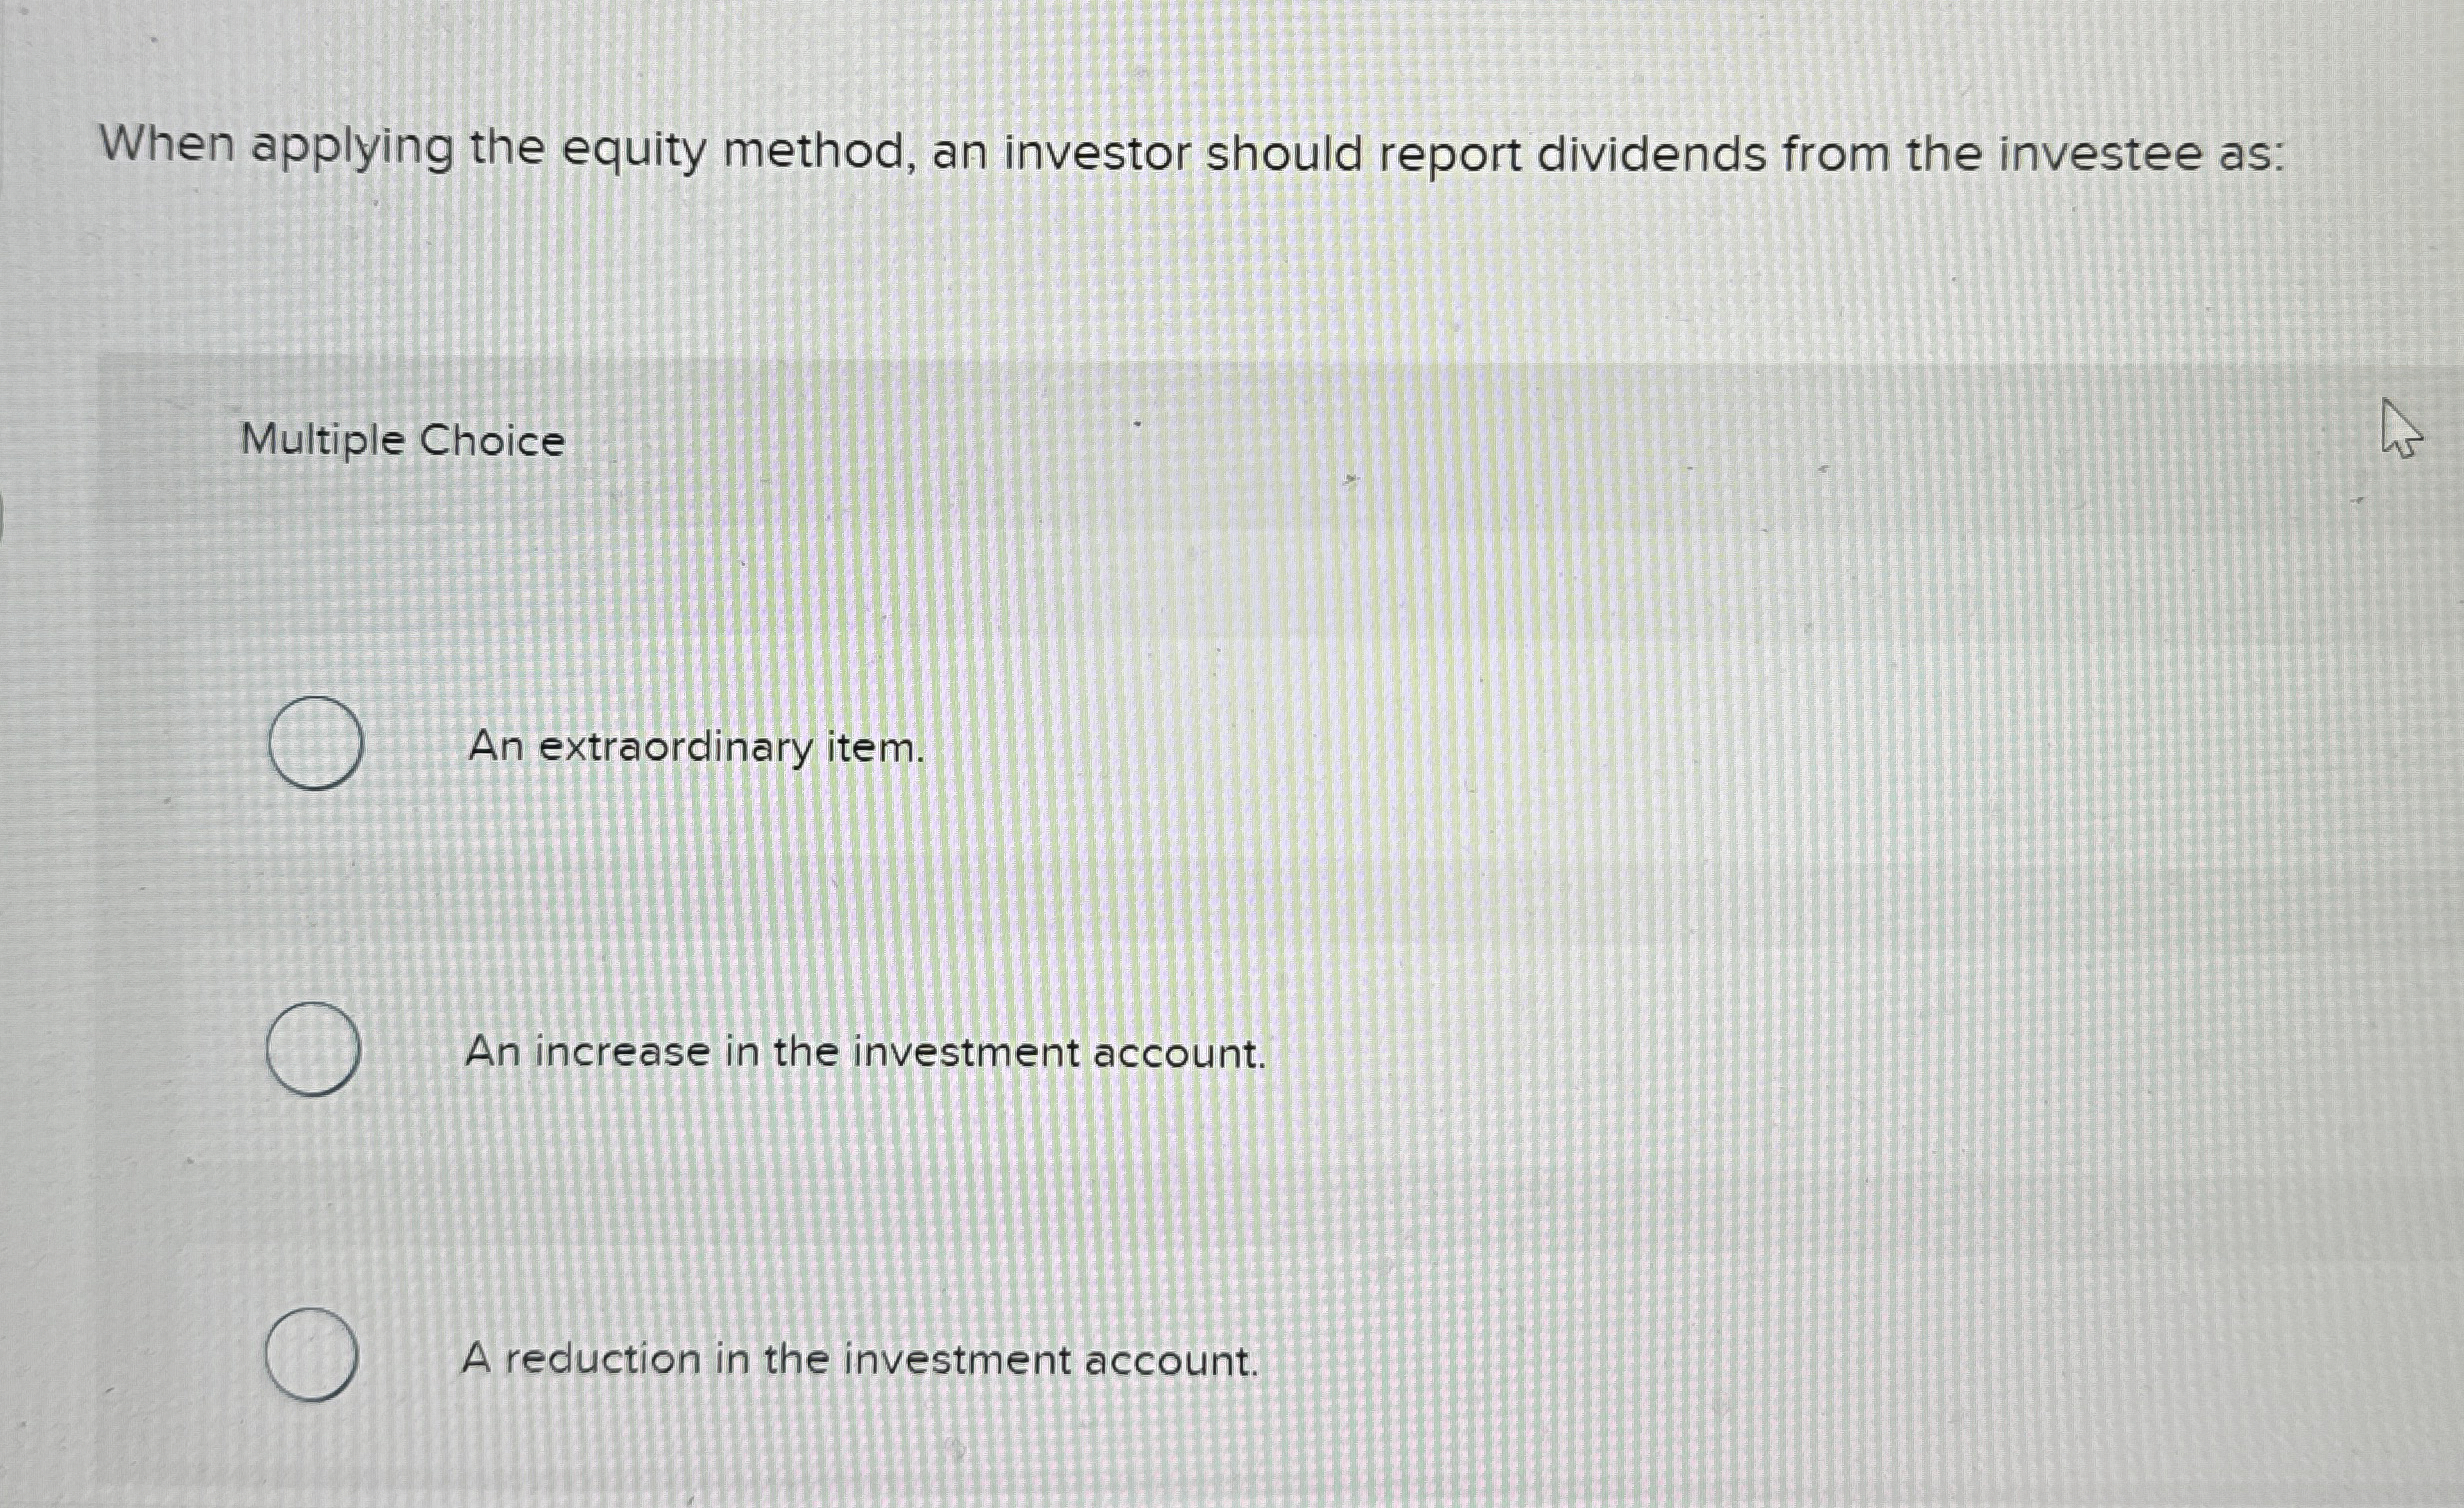The image size is (2464, 1508).
Task: Click the answer text "An increase in the investment account."
Action: point(866,1053)
